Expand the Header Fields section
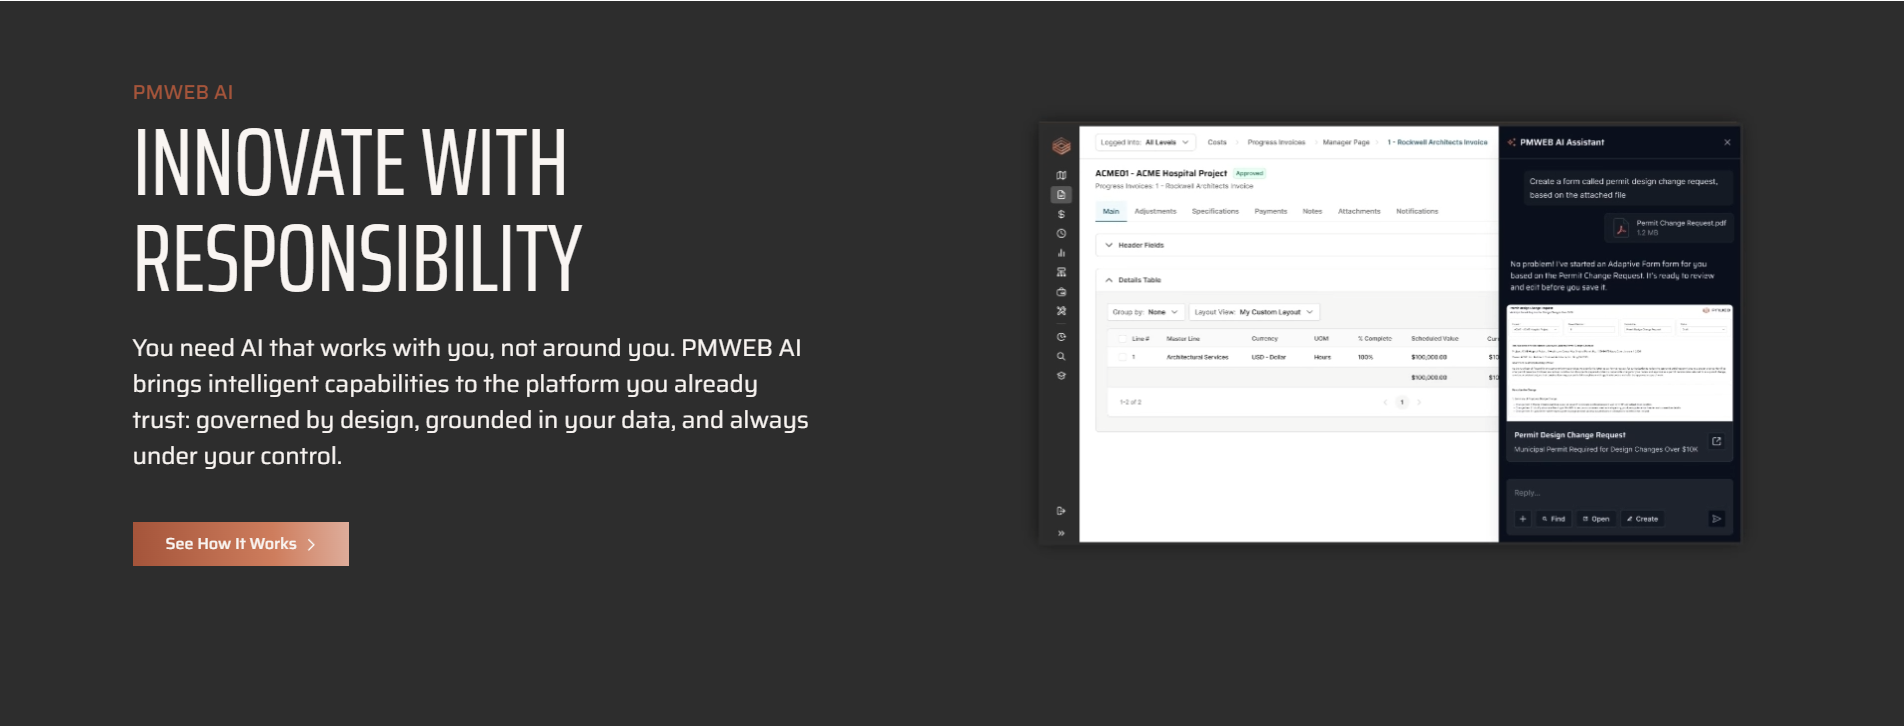The height and width of the screenshot is (726, 1904). tap(1109, 245)
